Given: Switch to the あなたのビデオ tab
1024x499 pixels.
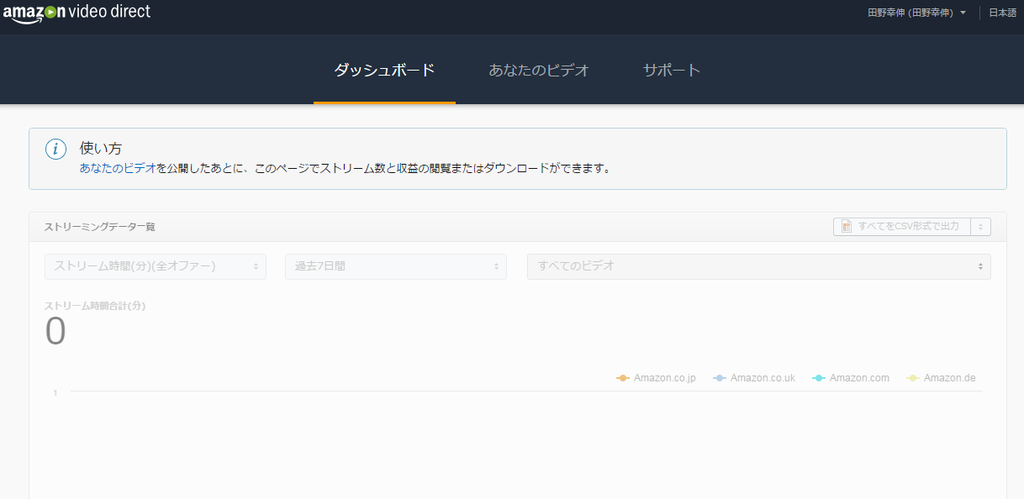Looking at the screenshot, I should [539, 70].
